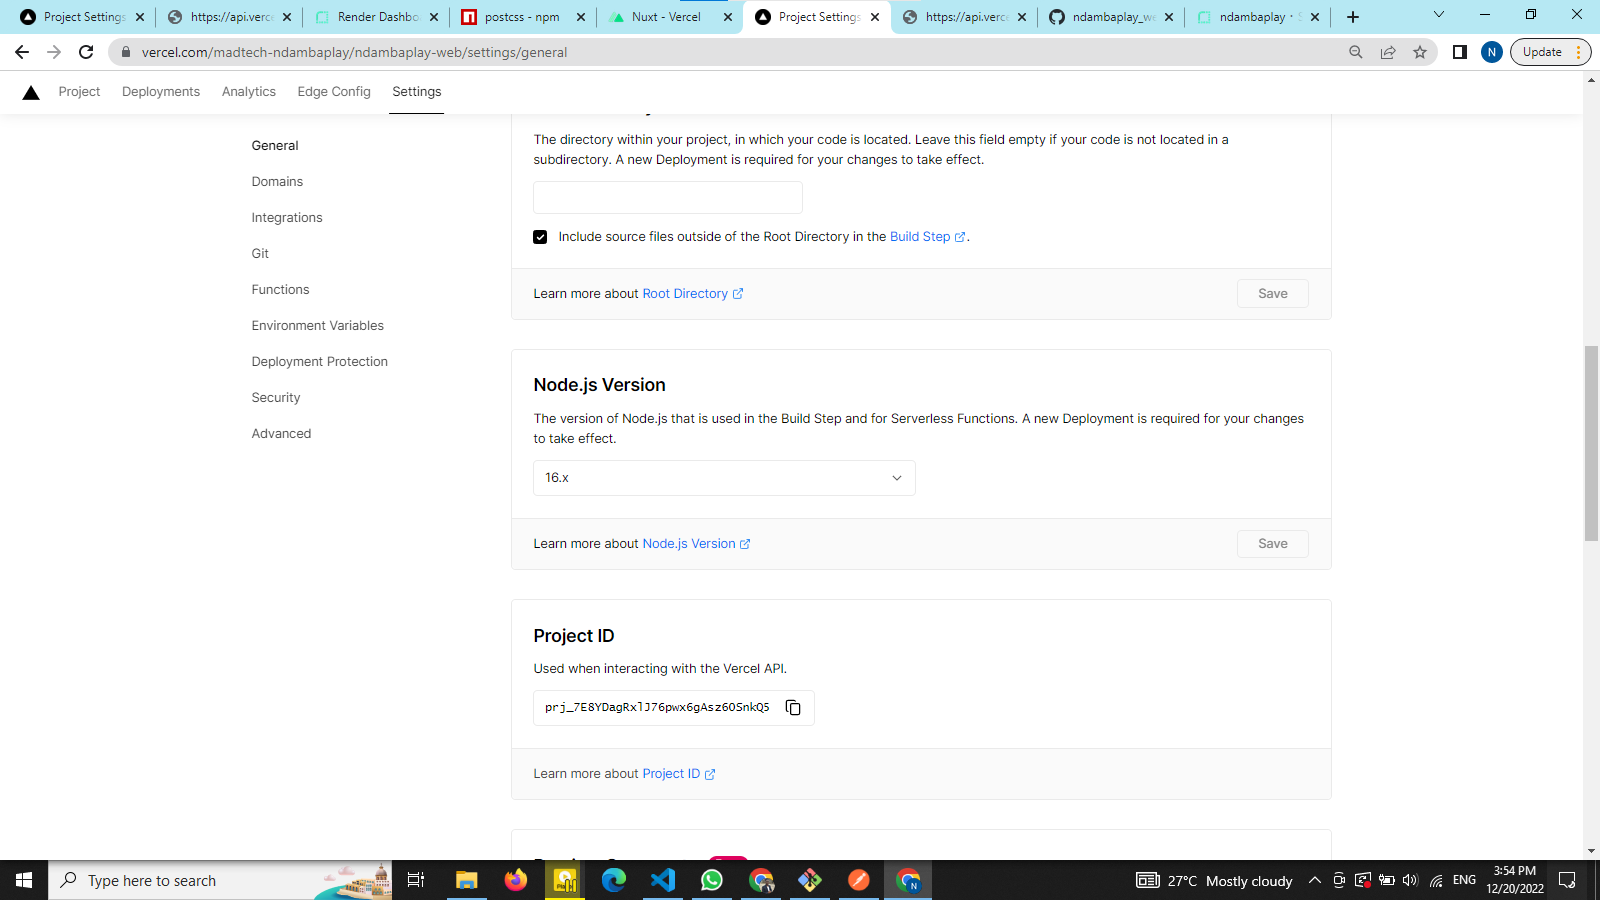Screen dimensions: 1600x900
Task: Open Functions settings section
Action: point(280,290)
